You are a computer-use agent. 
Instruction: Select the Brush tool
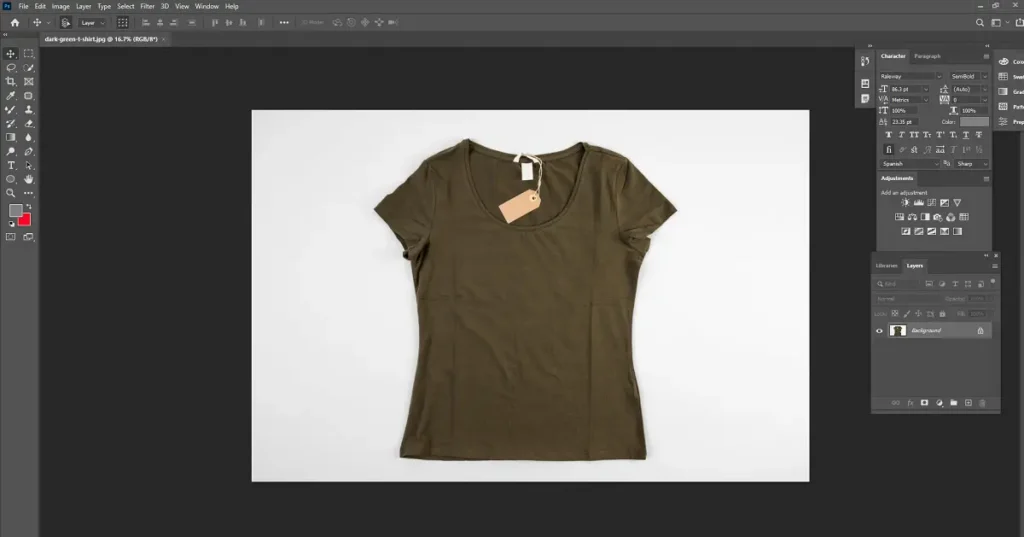(x=10, y=110)
